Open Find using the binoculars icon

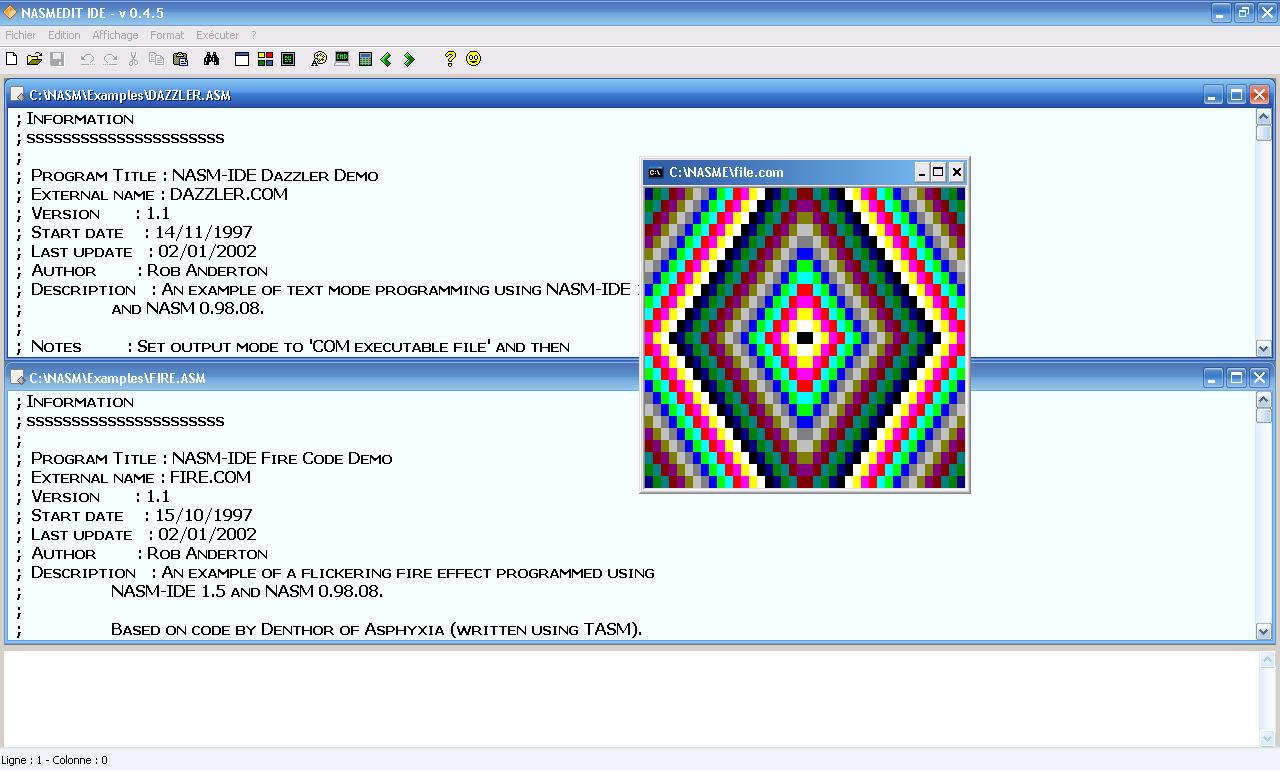coord(211,59)
